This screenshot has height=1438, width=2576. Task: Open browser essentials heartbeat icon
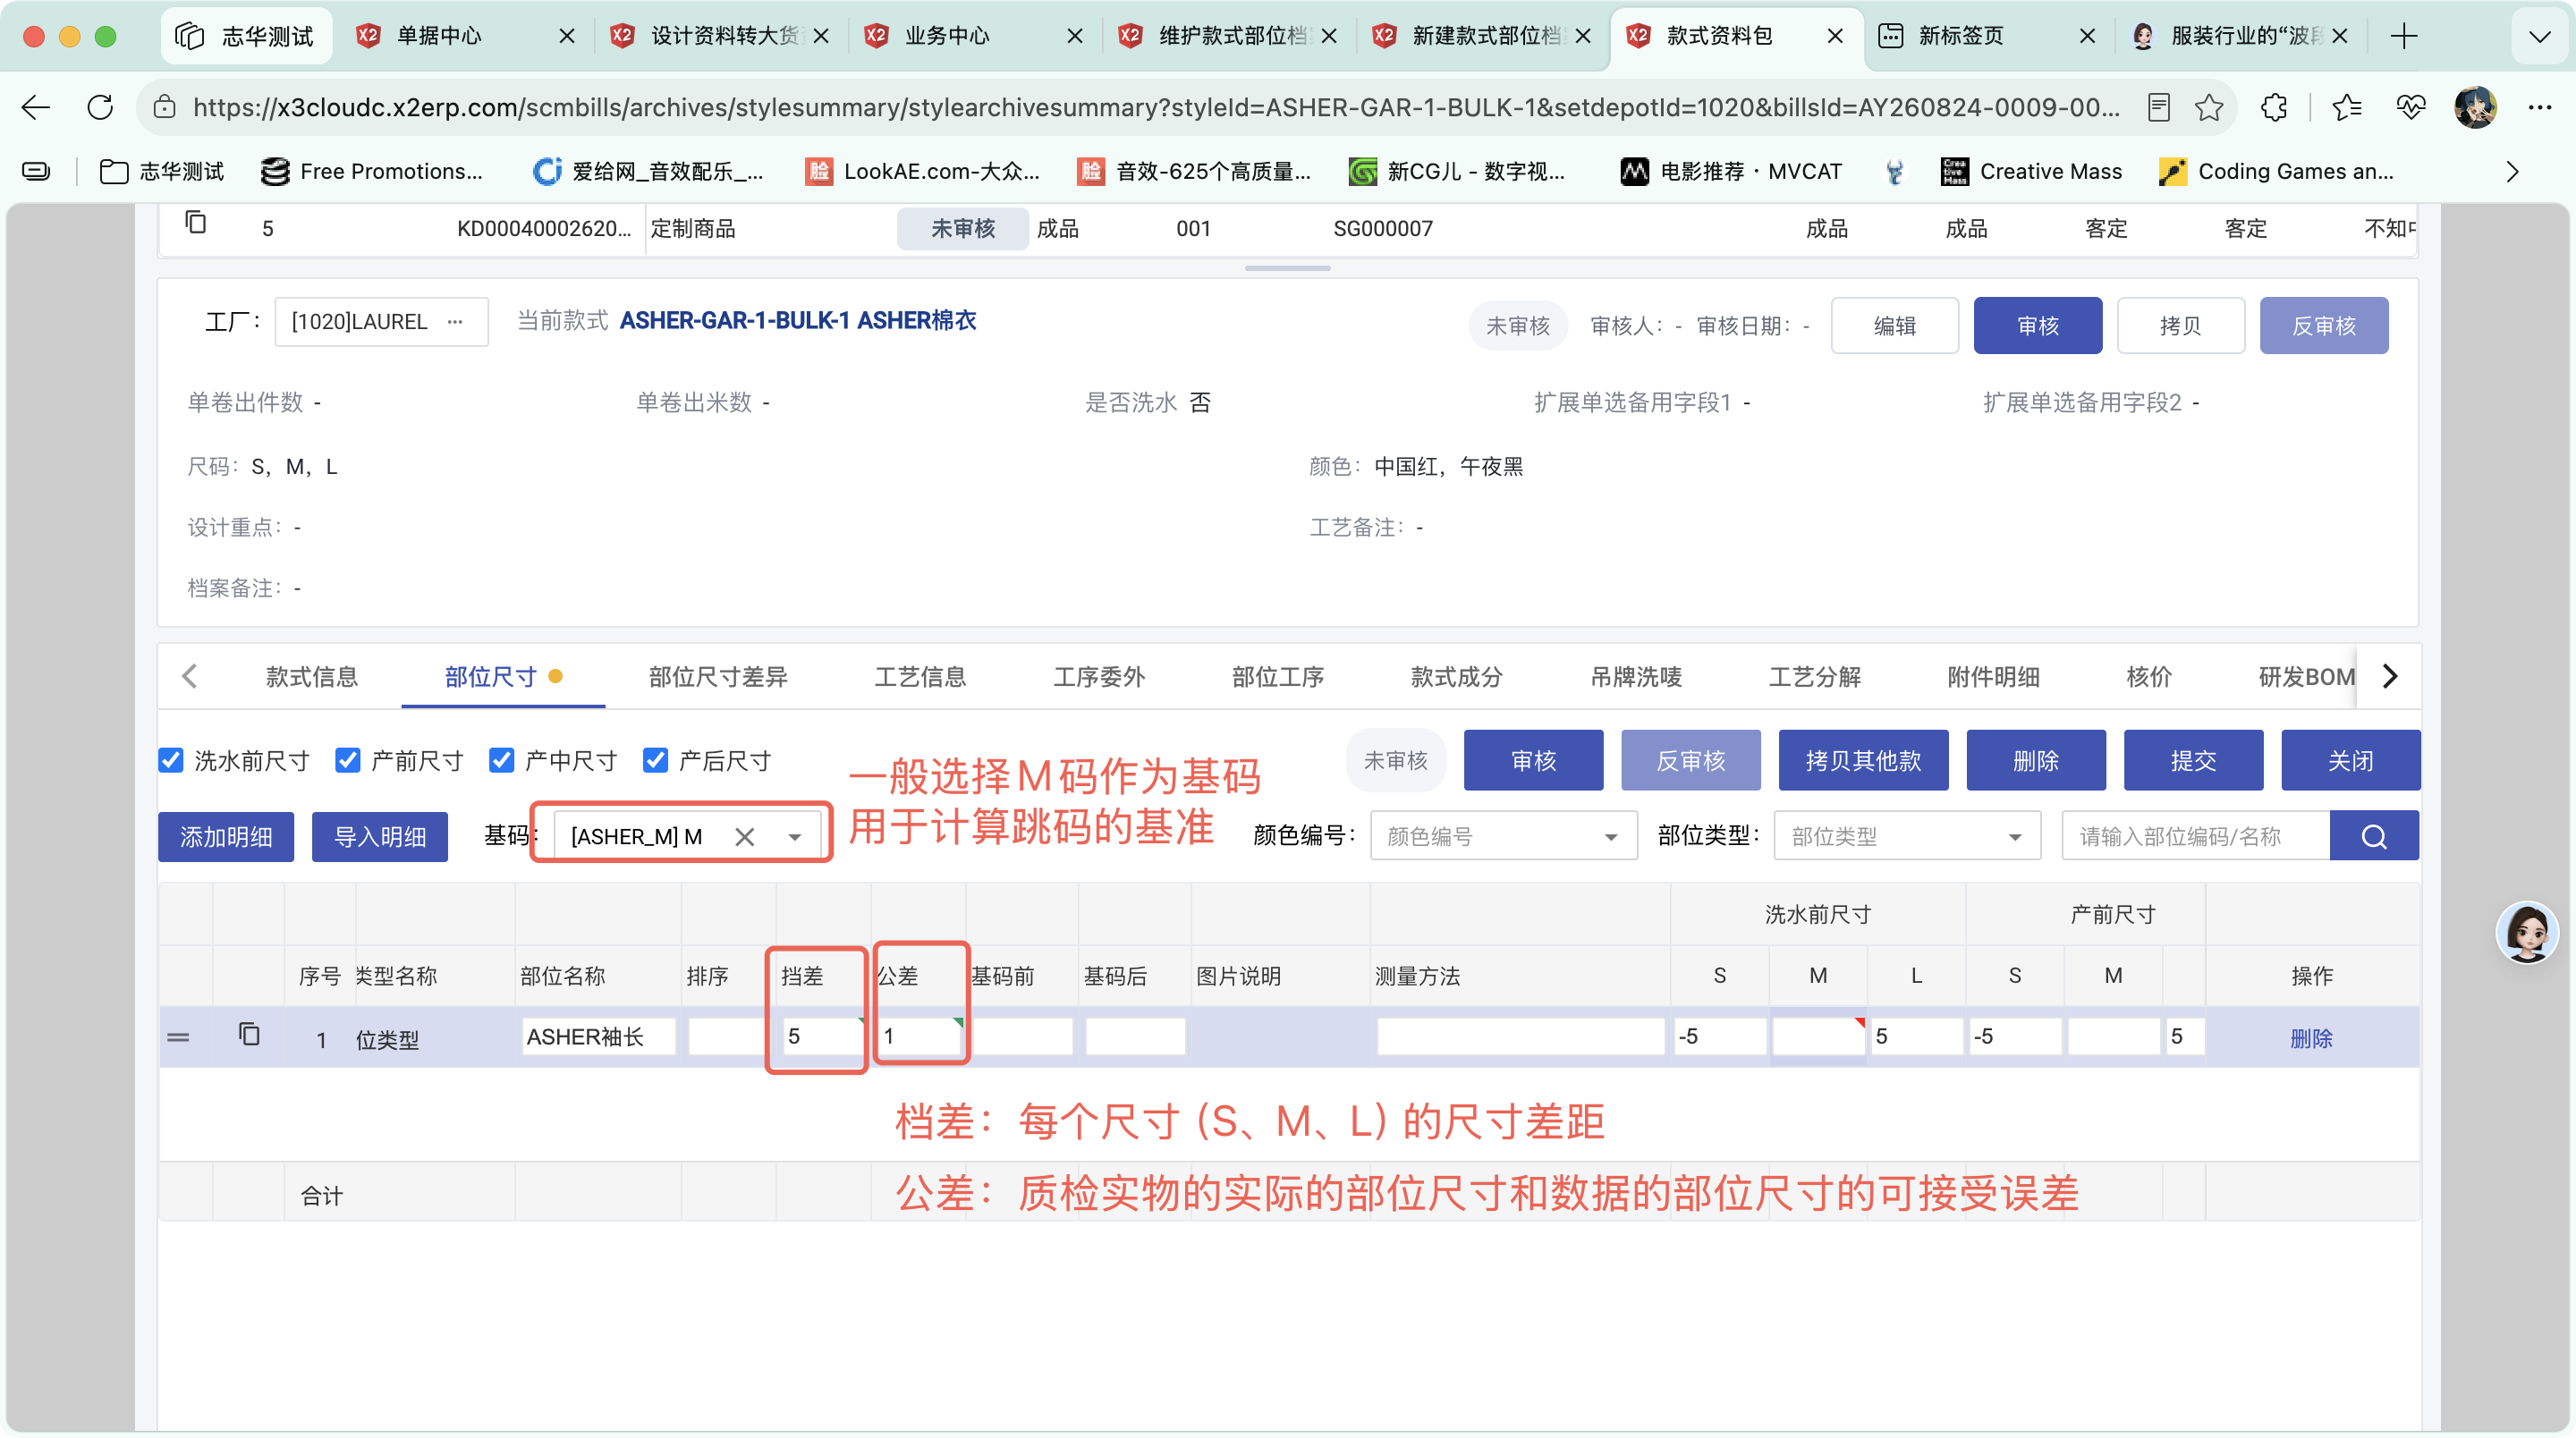coord(2410,107)
